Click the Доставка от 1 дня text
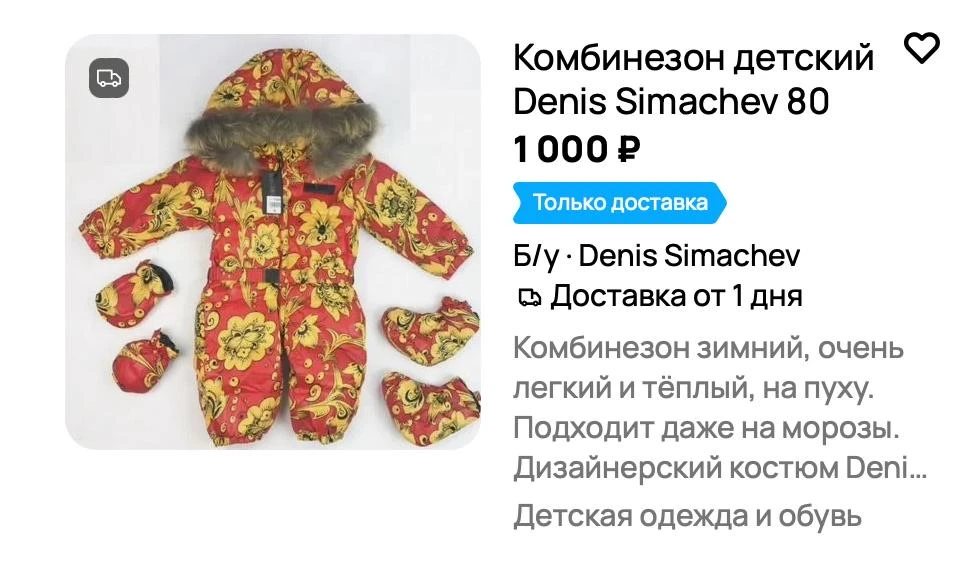This screenshot has width=964, height=572. [x=676, y=296]
